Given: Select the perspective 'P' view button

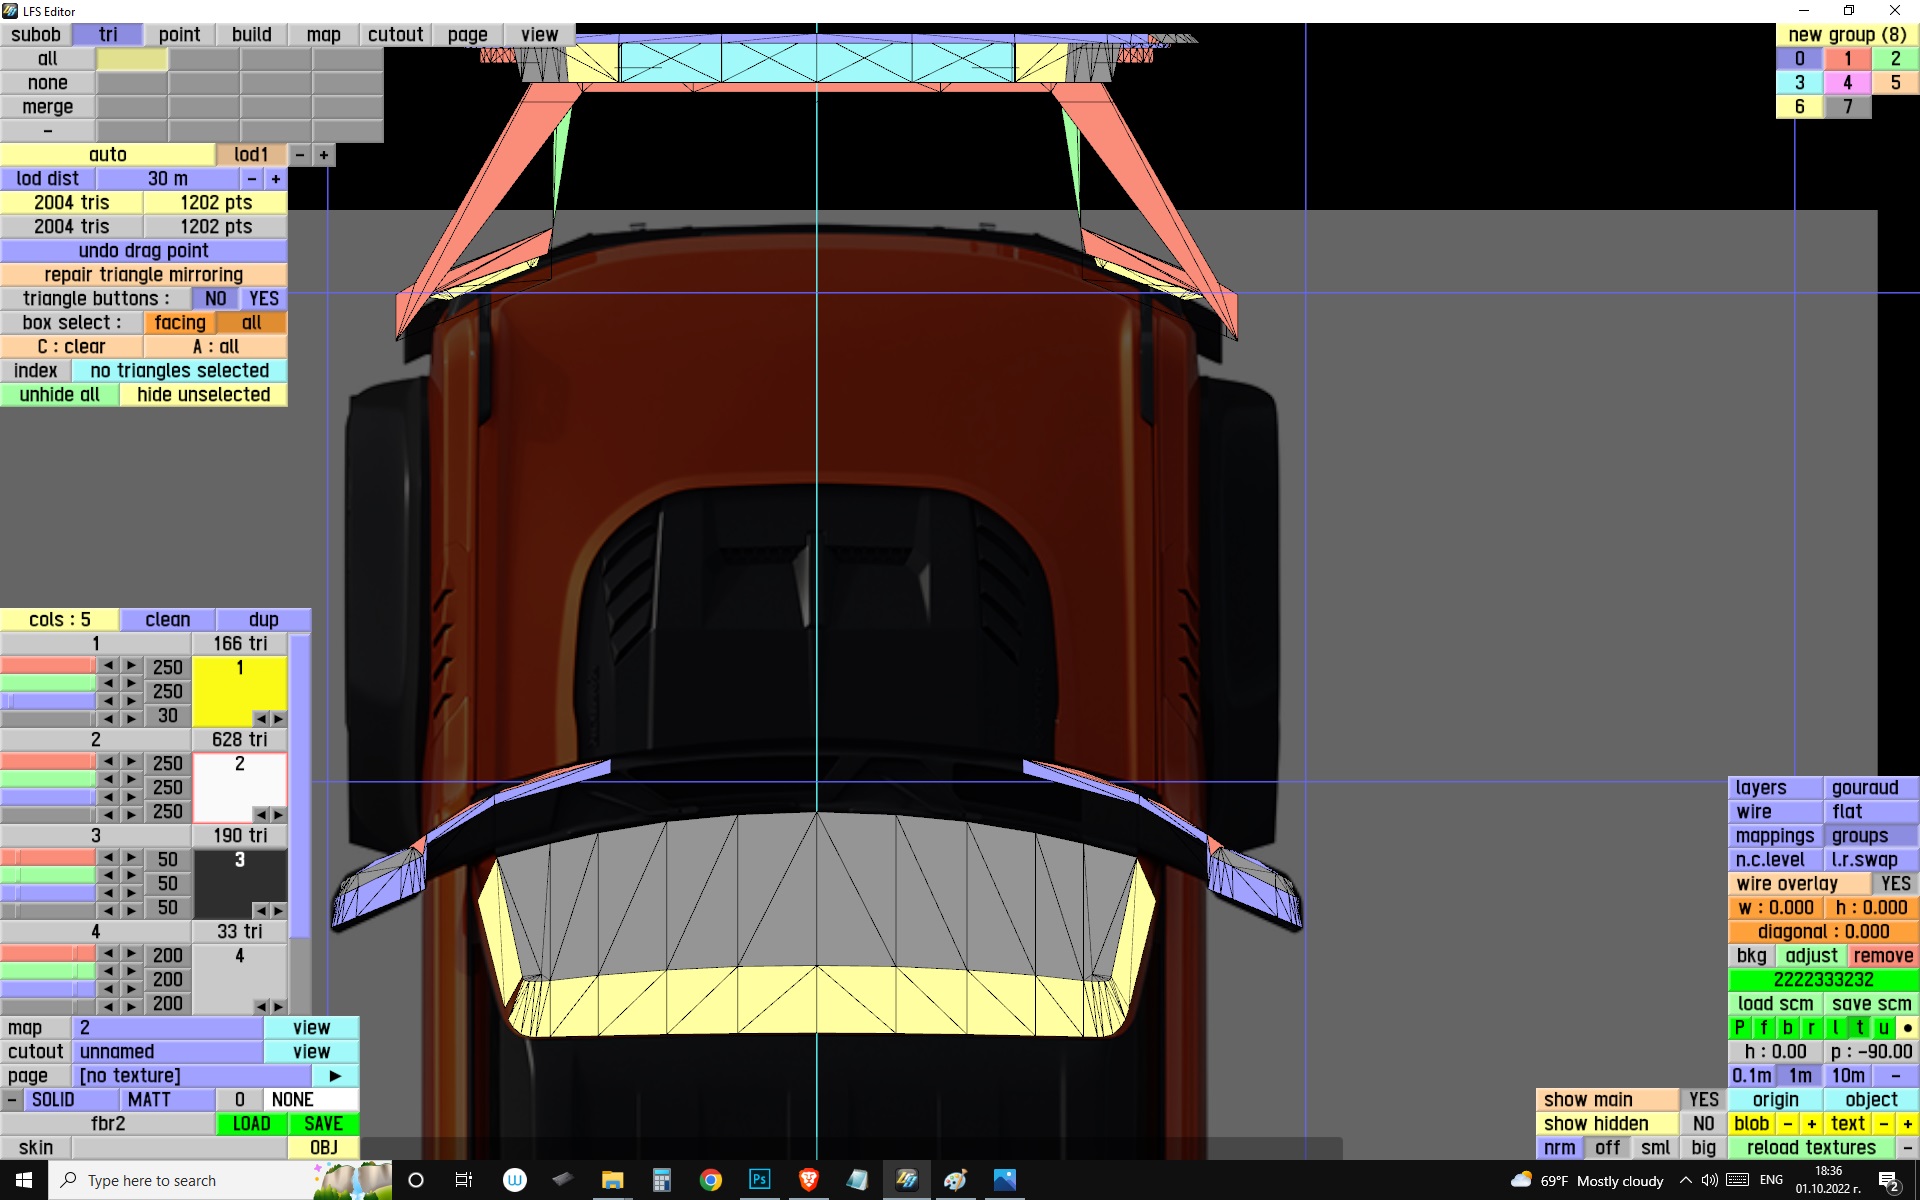Looking at the screenshot, I should (1739, 1027).
